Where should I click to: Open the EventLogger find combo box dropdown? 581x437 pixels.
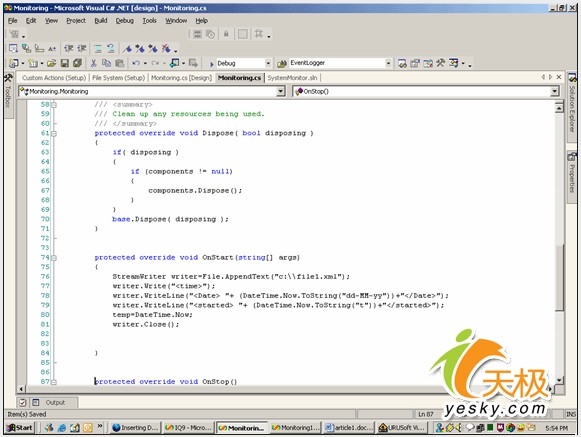[388, 63]
